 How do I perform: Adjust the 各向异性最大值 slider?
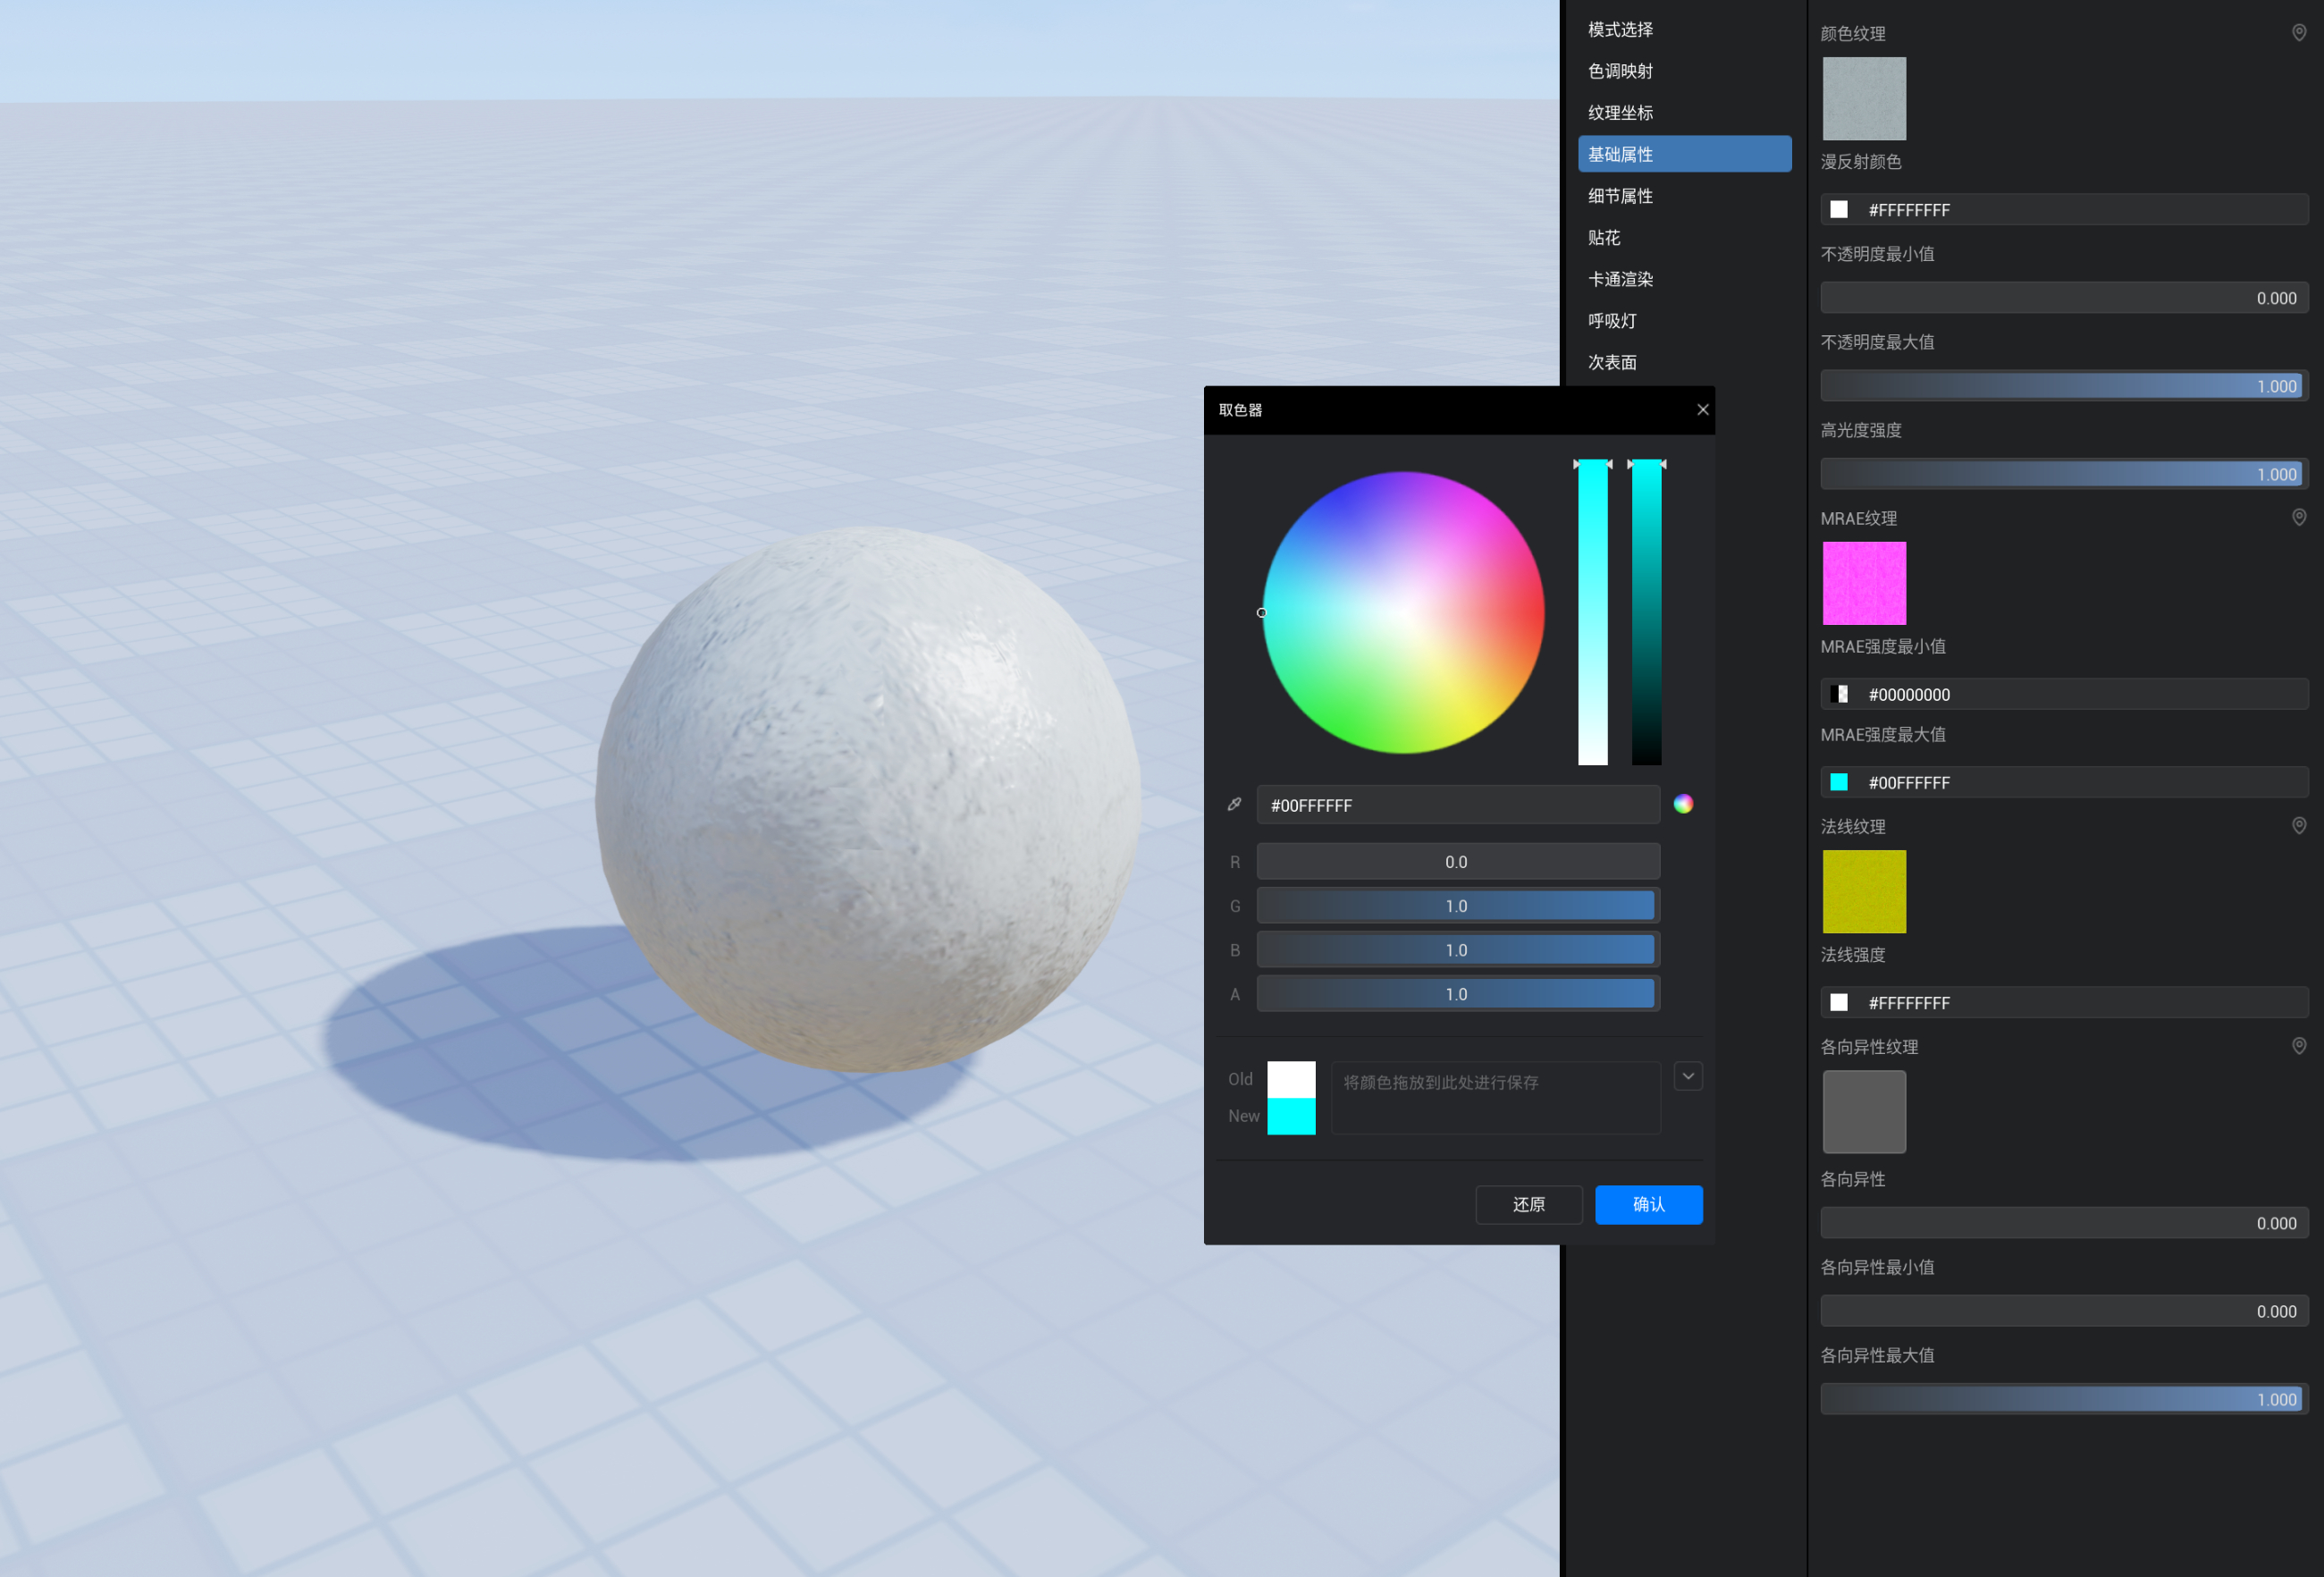tap(2064, 1399)
